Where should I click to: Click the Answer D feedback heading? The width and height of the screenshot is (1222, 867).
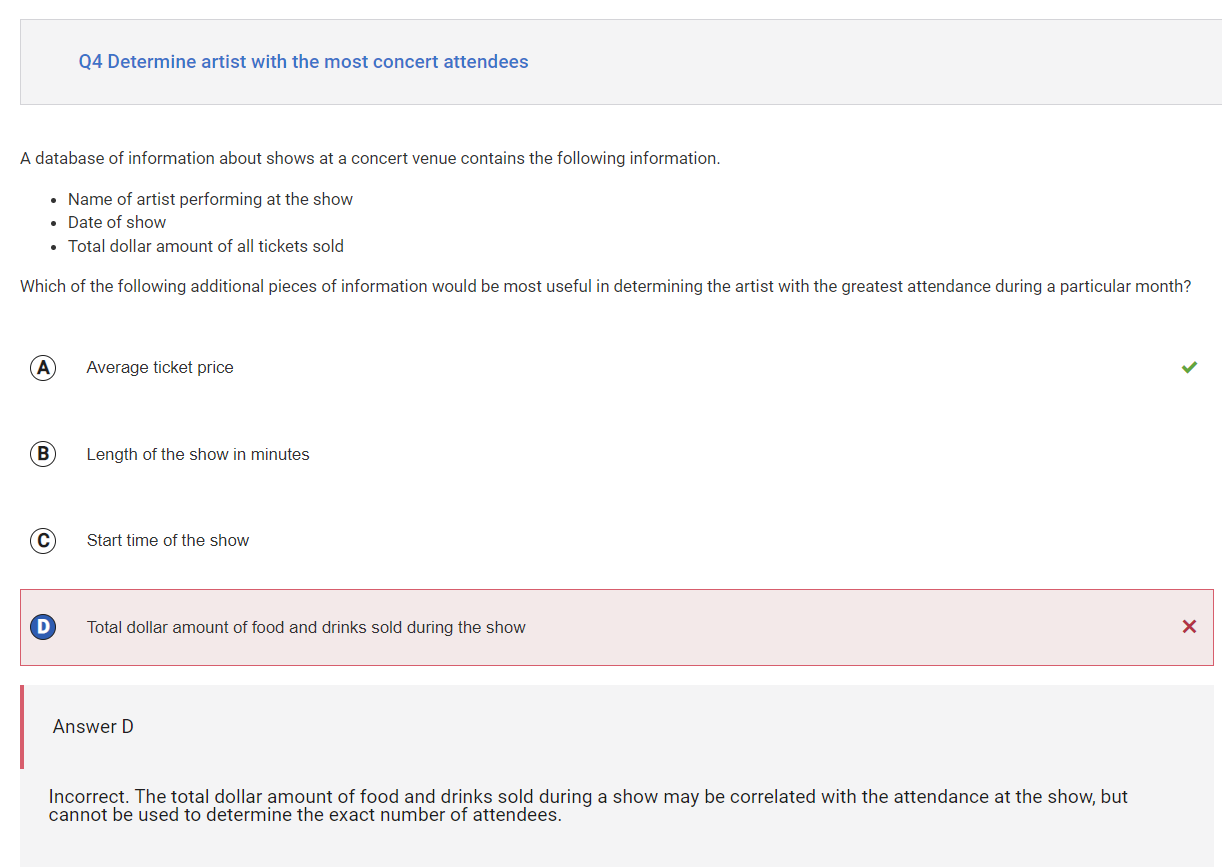pos(93,727)
